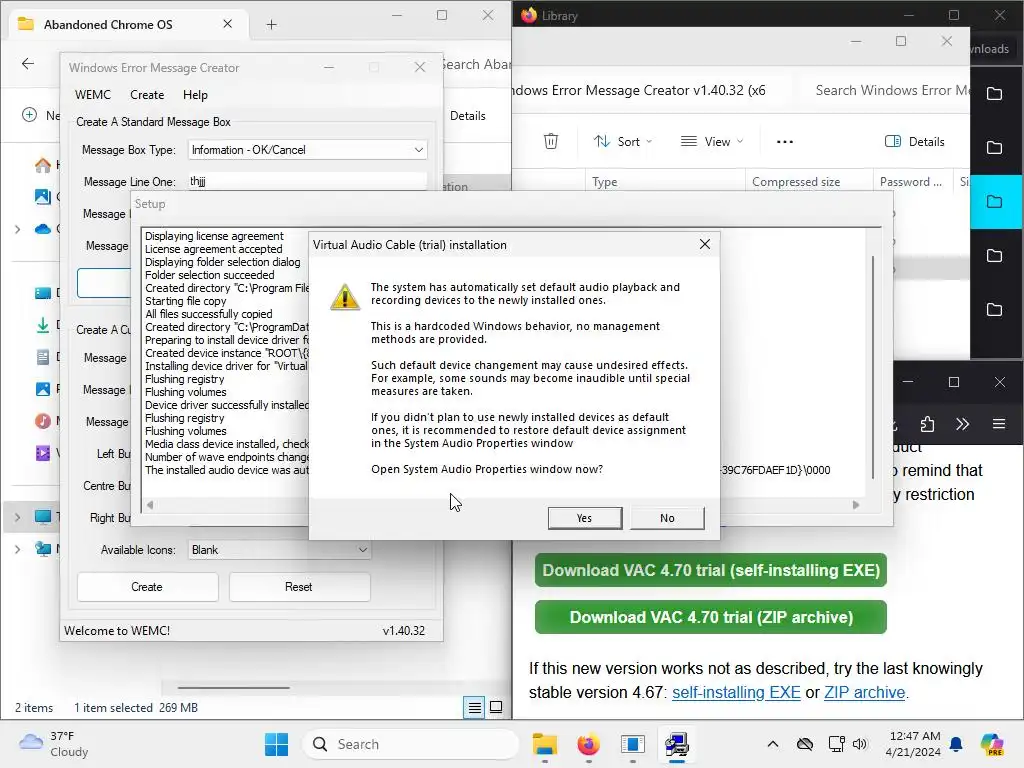Open the Windows Start menu
This screenshot has height=768, width=1024.
[x=276, y=744]
